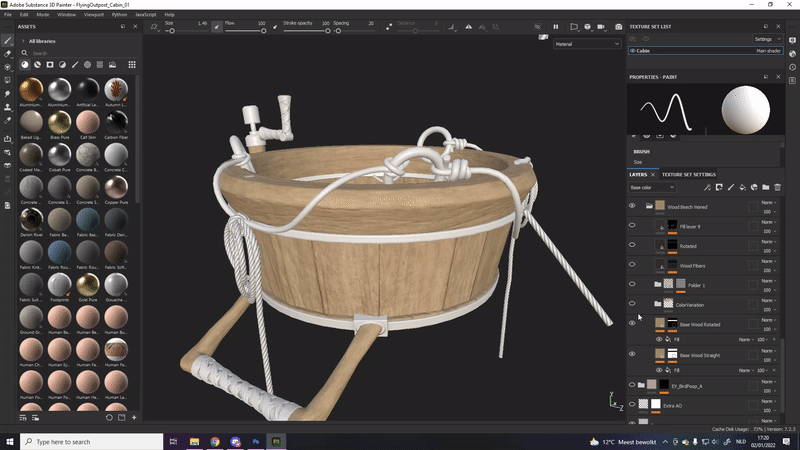
Task: Select the Polygon fill tool
Action: click(7, 80)
